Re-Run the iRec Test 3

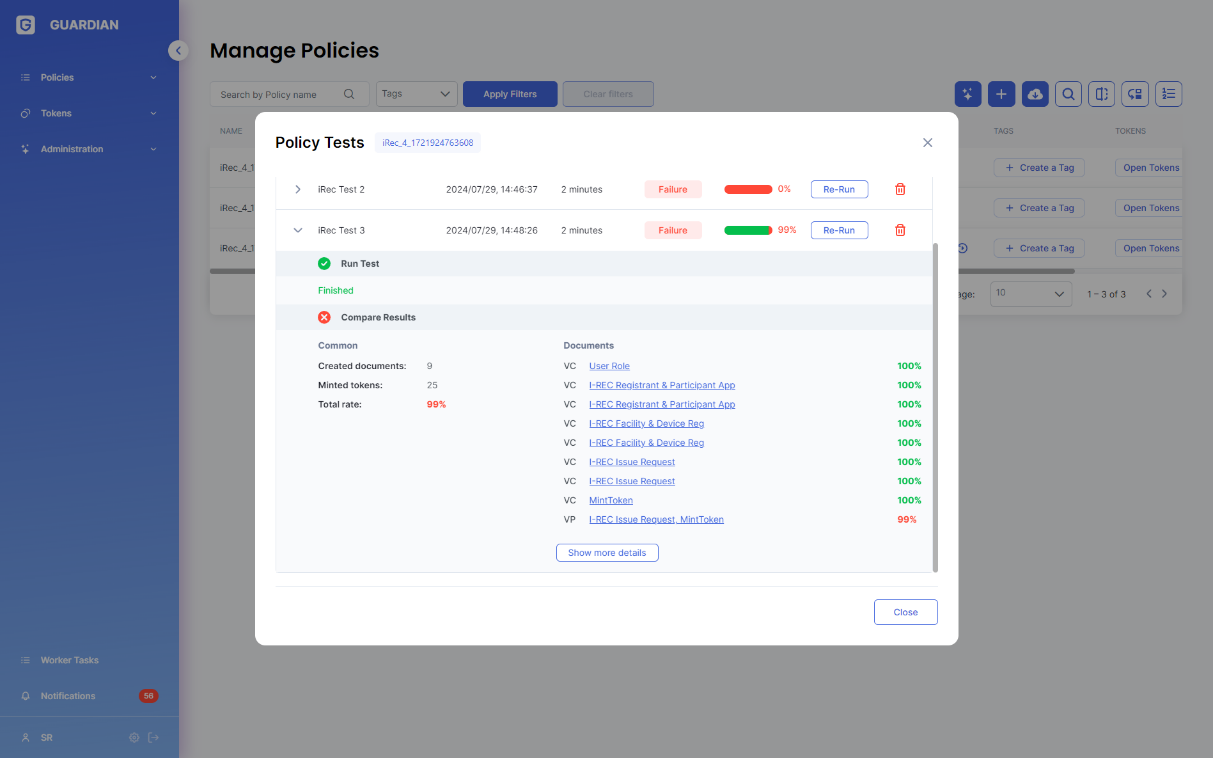[x=839, y=230]
